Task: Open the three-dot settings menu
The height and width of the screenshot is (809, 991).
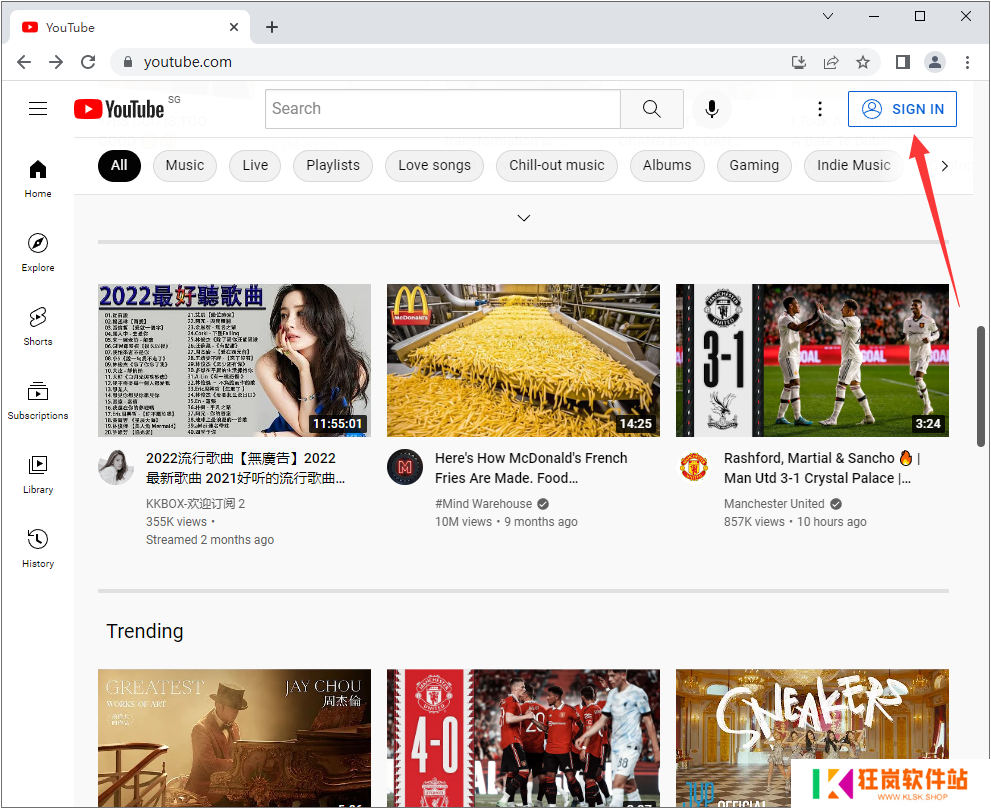Action: 820,109
